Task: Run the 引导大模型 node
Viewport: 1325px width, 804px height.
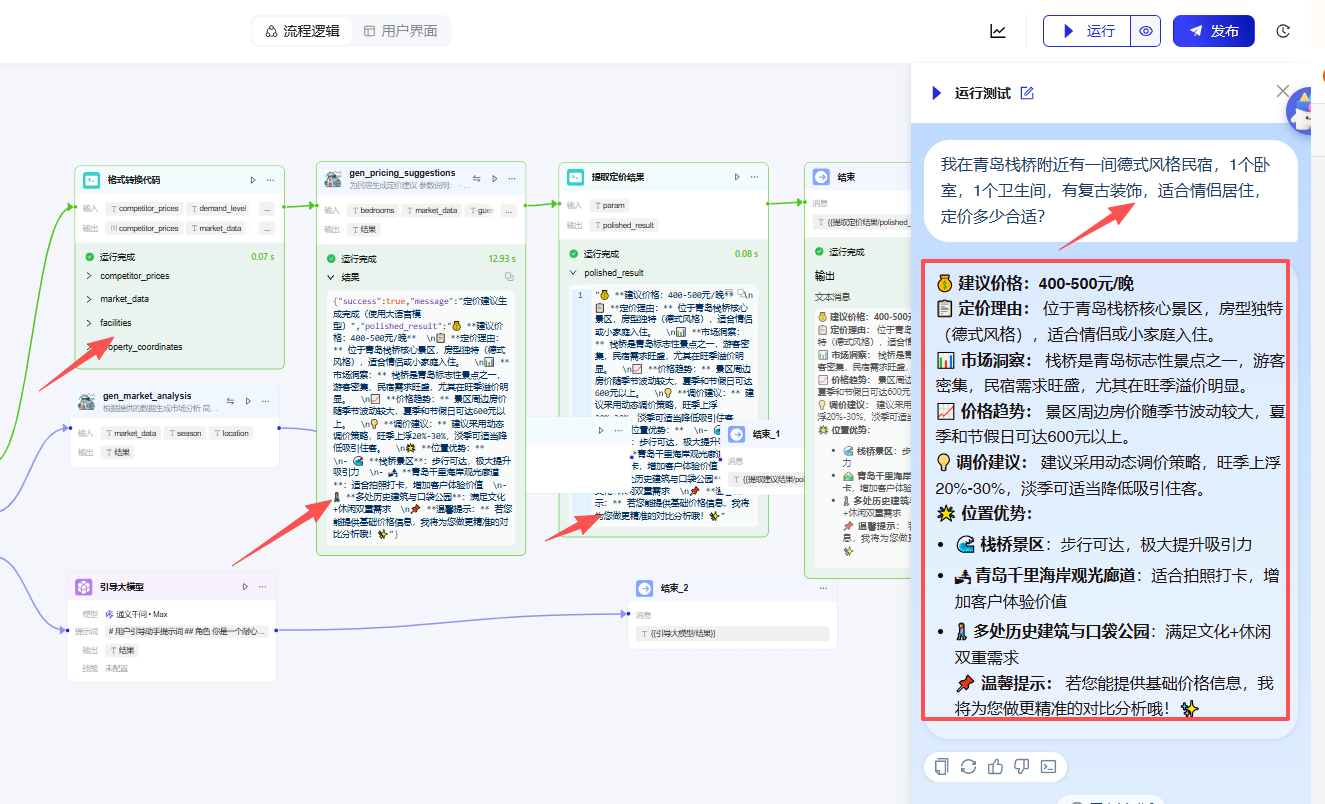Action: tap(245, 587)
